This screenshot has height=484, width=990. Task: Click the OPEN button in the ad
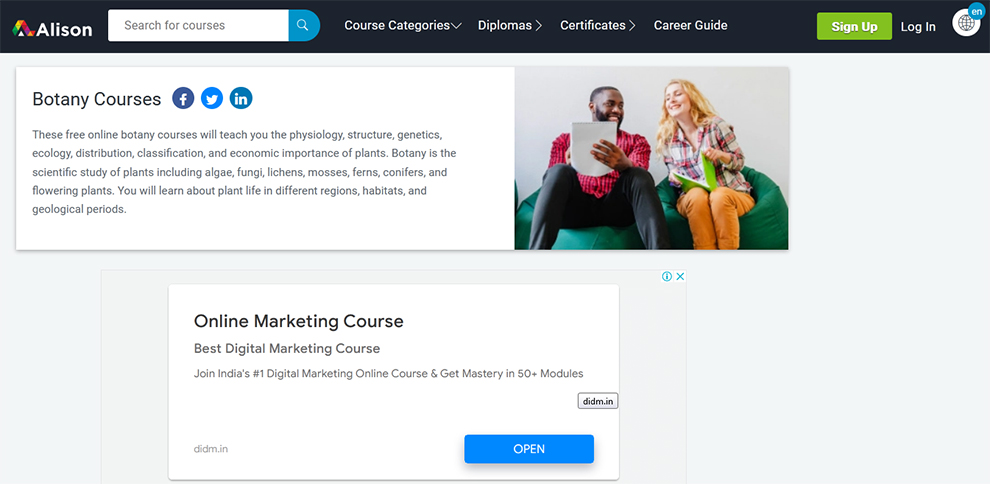coord(529,449)
